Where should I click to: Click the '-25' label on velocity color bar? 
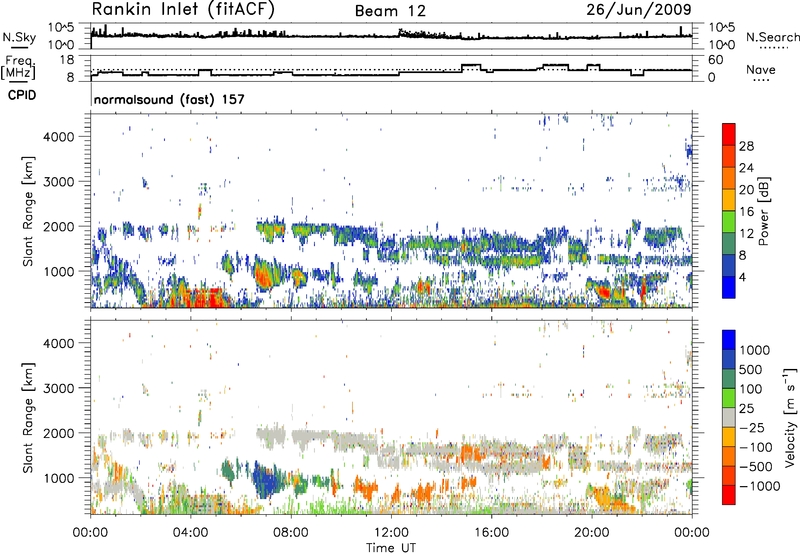[752, 428]
